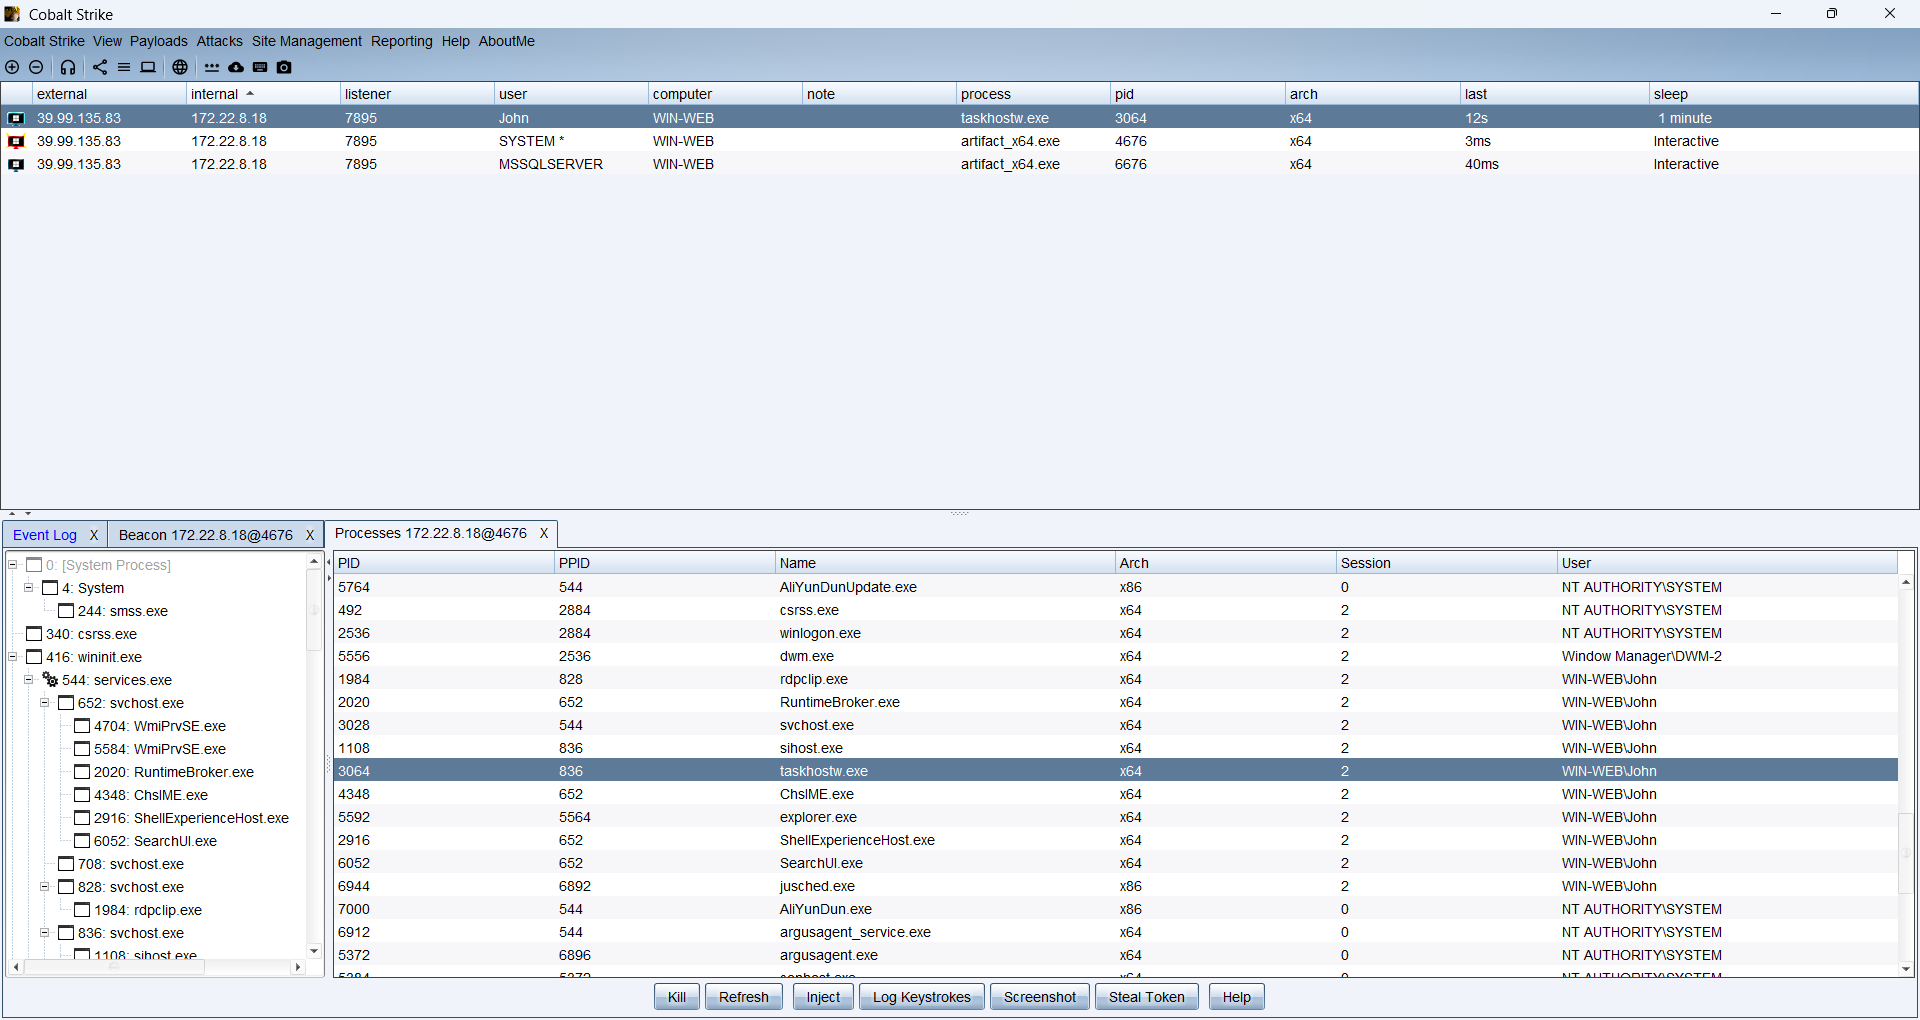Viewport: 1920px width, 1020px height.
Task: Click window icon of 244: smss.exe
Action: pos(66,611)
